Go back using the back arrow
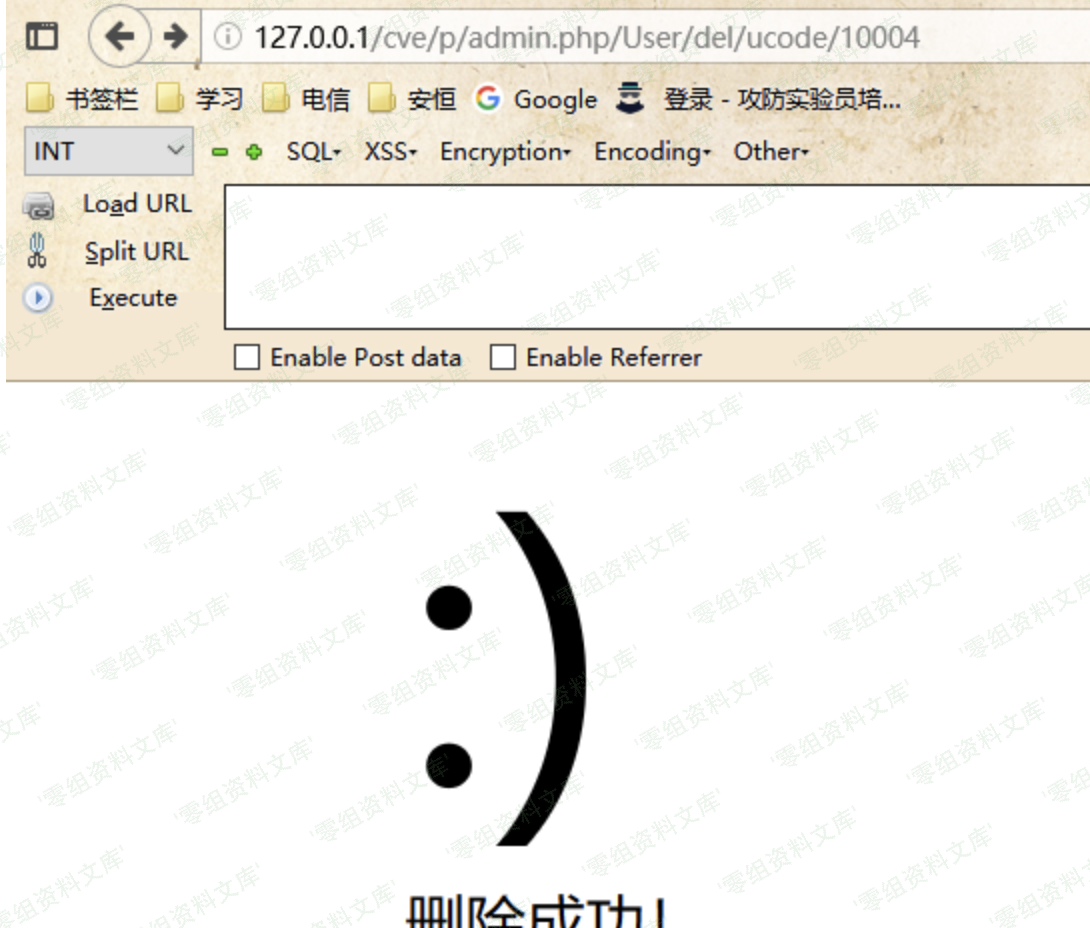The image size is (1090, 928). click(x=119, y=37)
